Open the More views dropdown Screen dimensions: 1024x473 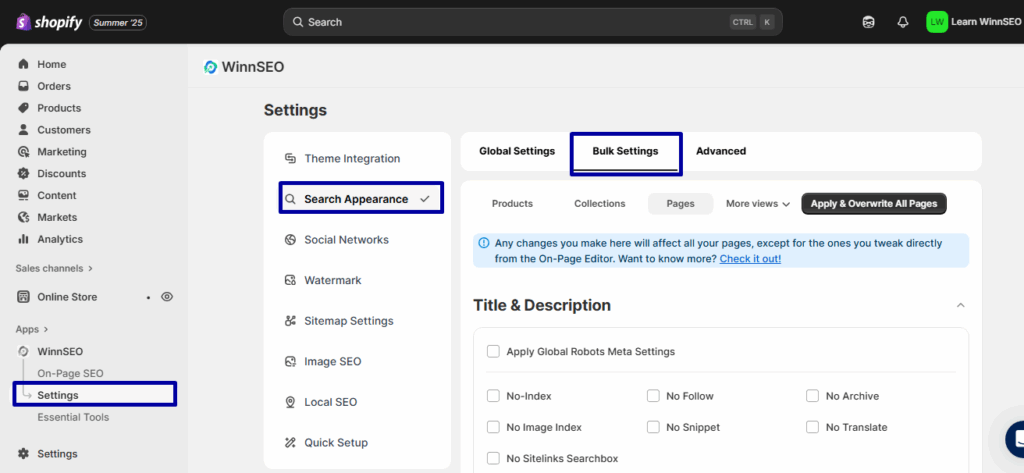pyautogui.click(x=758, y=204)
